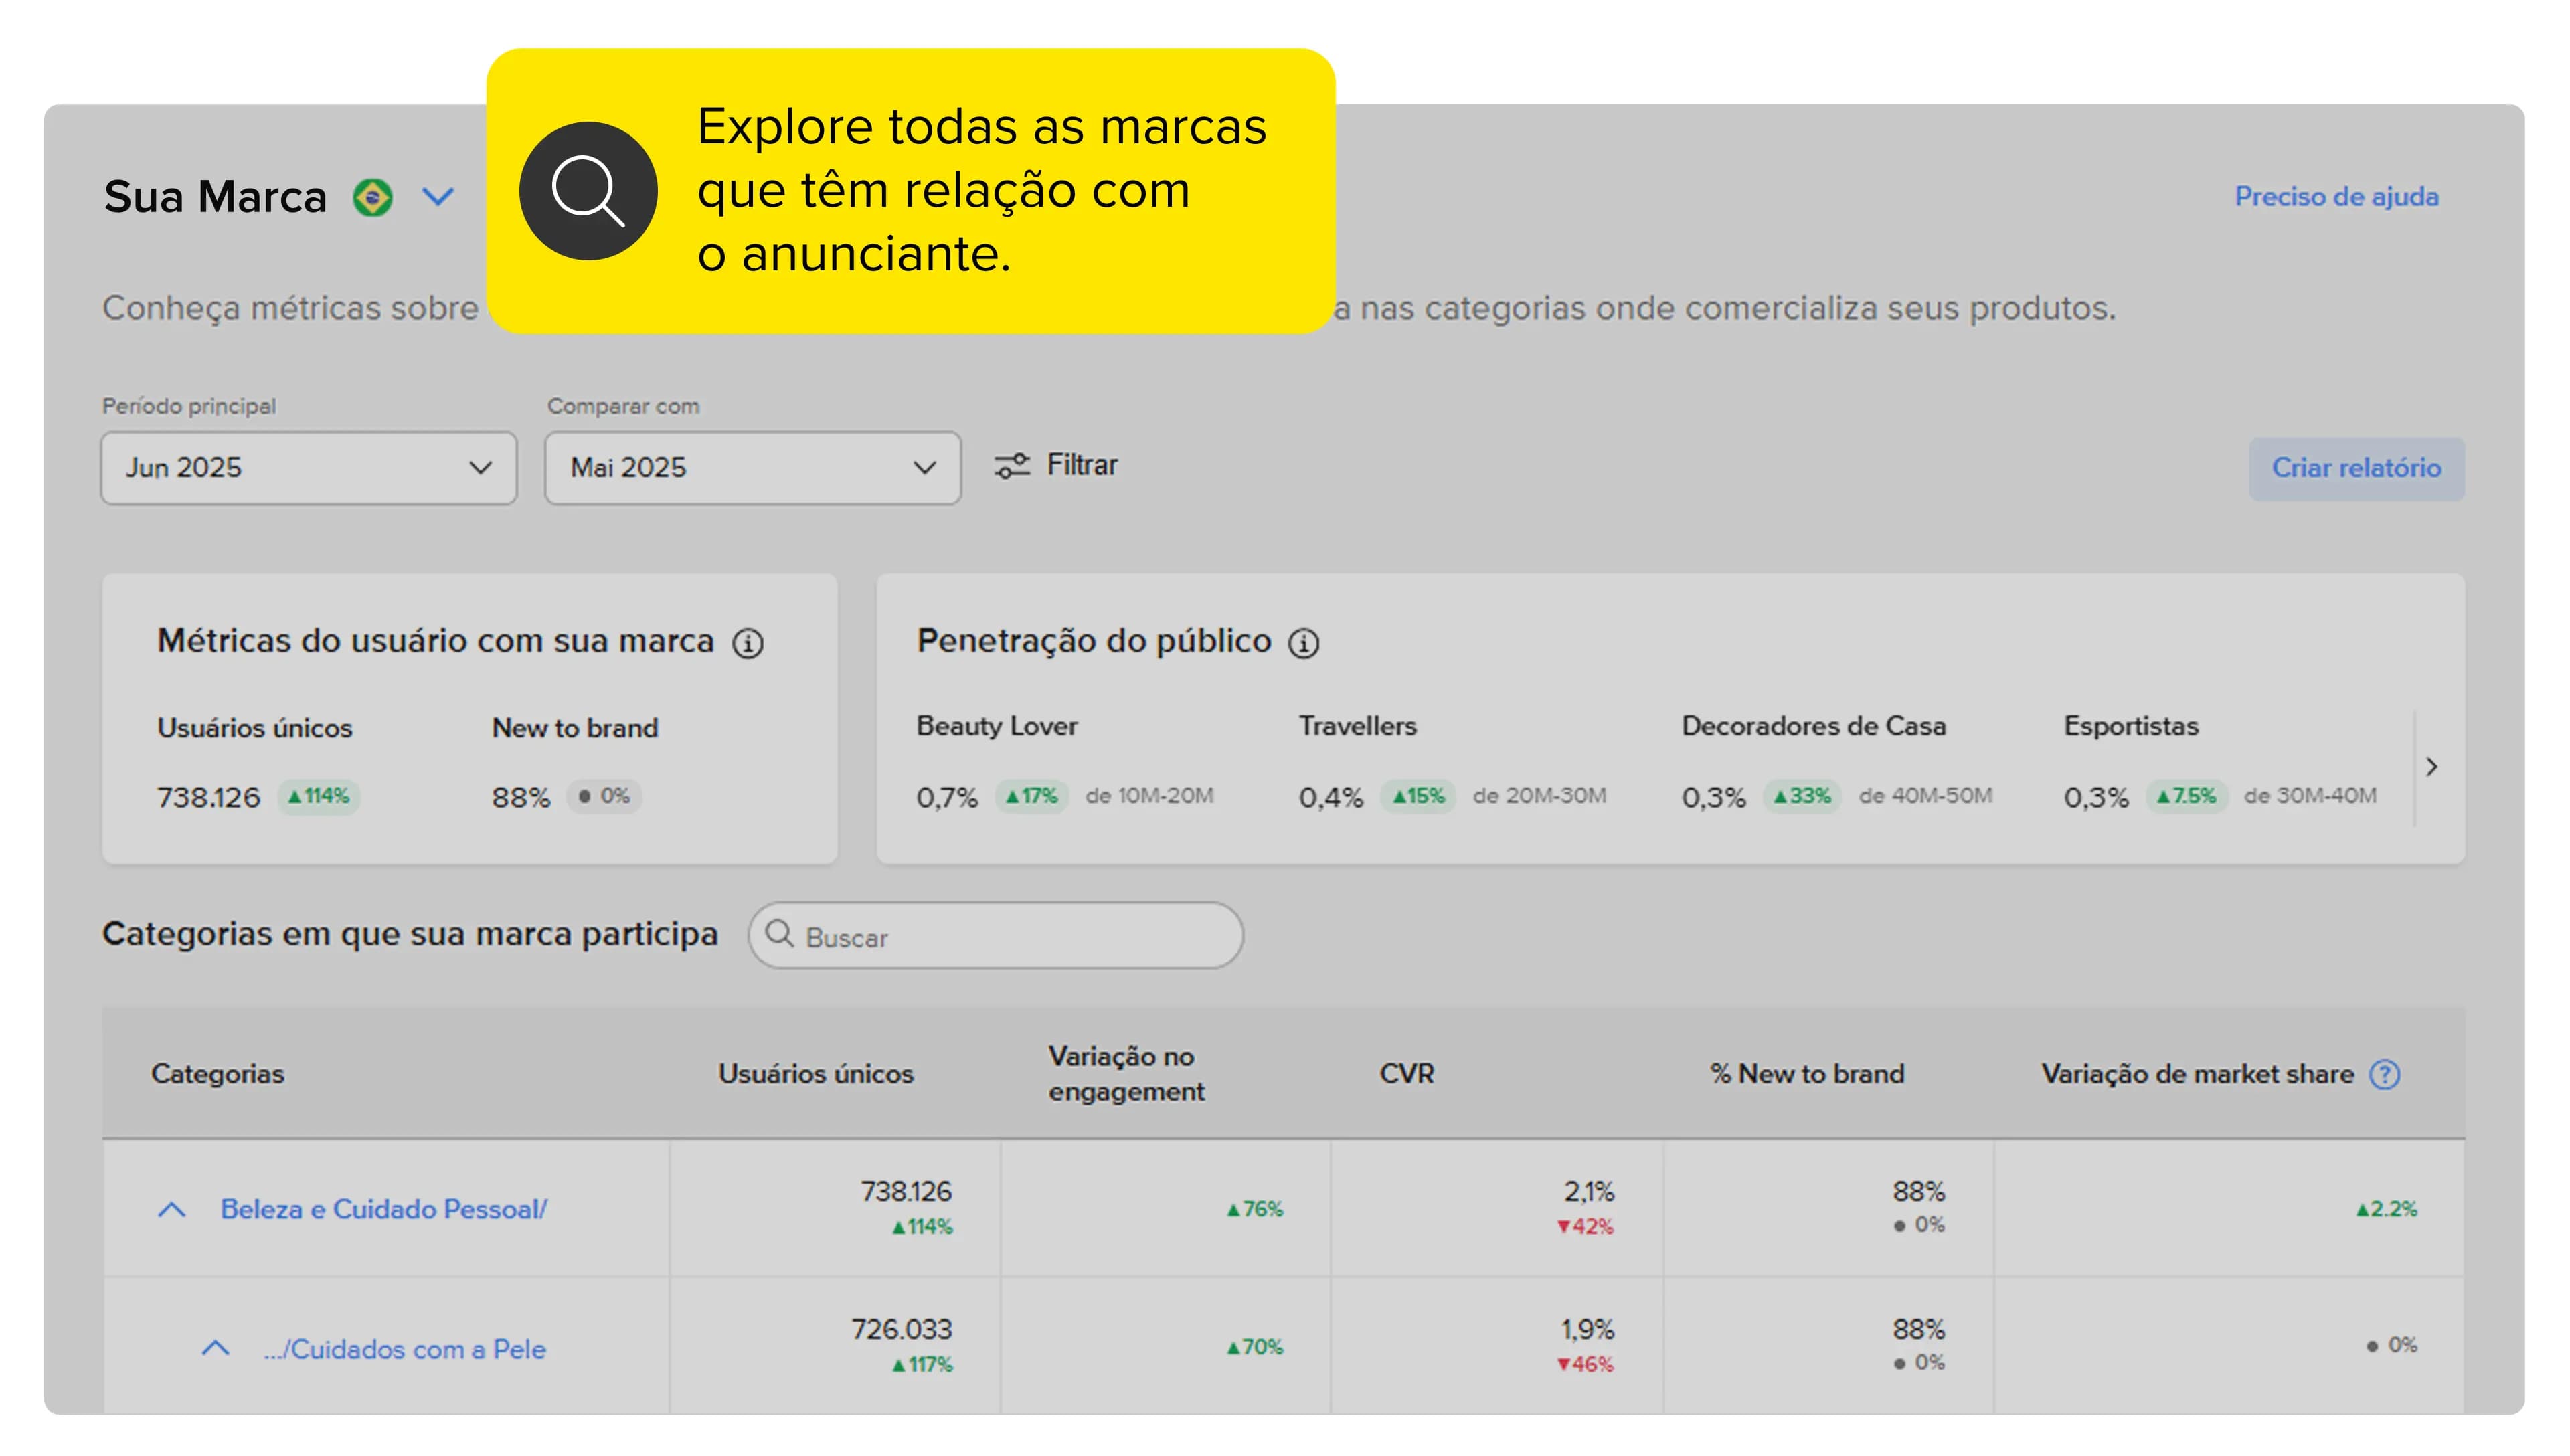
Task: Open the Período principal Jun 2025 dropdown
Action: (x=309, y=468)
